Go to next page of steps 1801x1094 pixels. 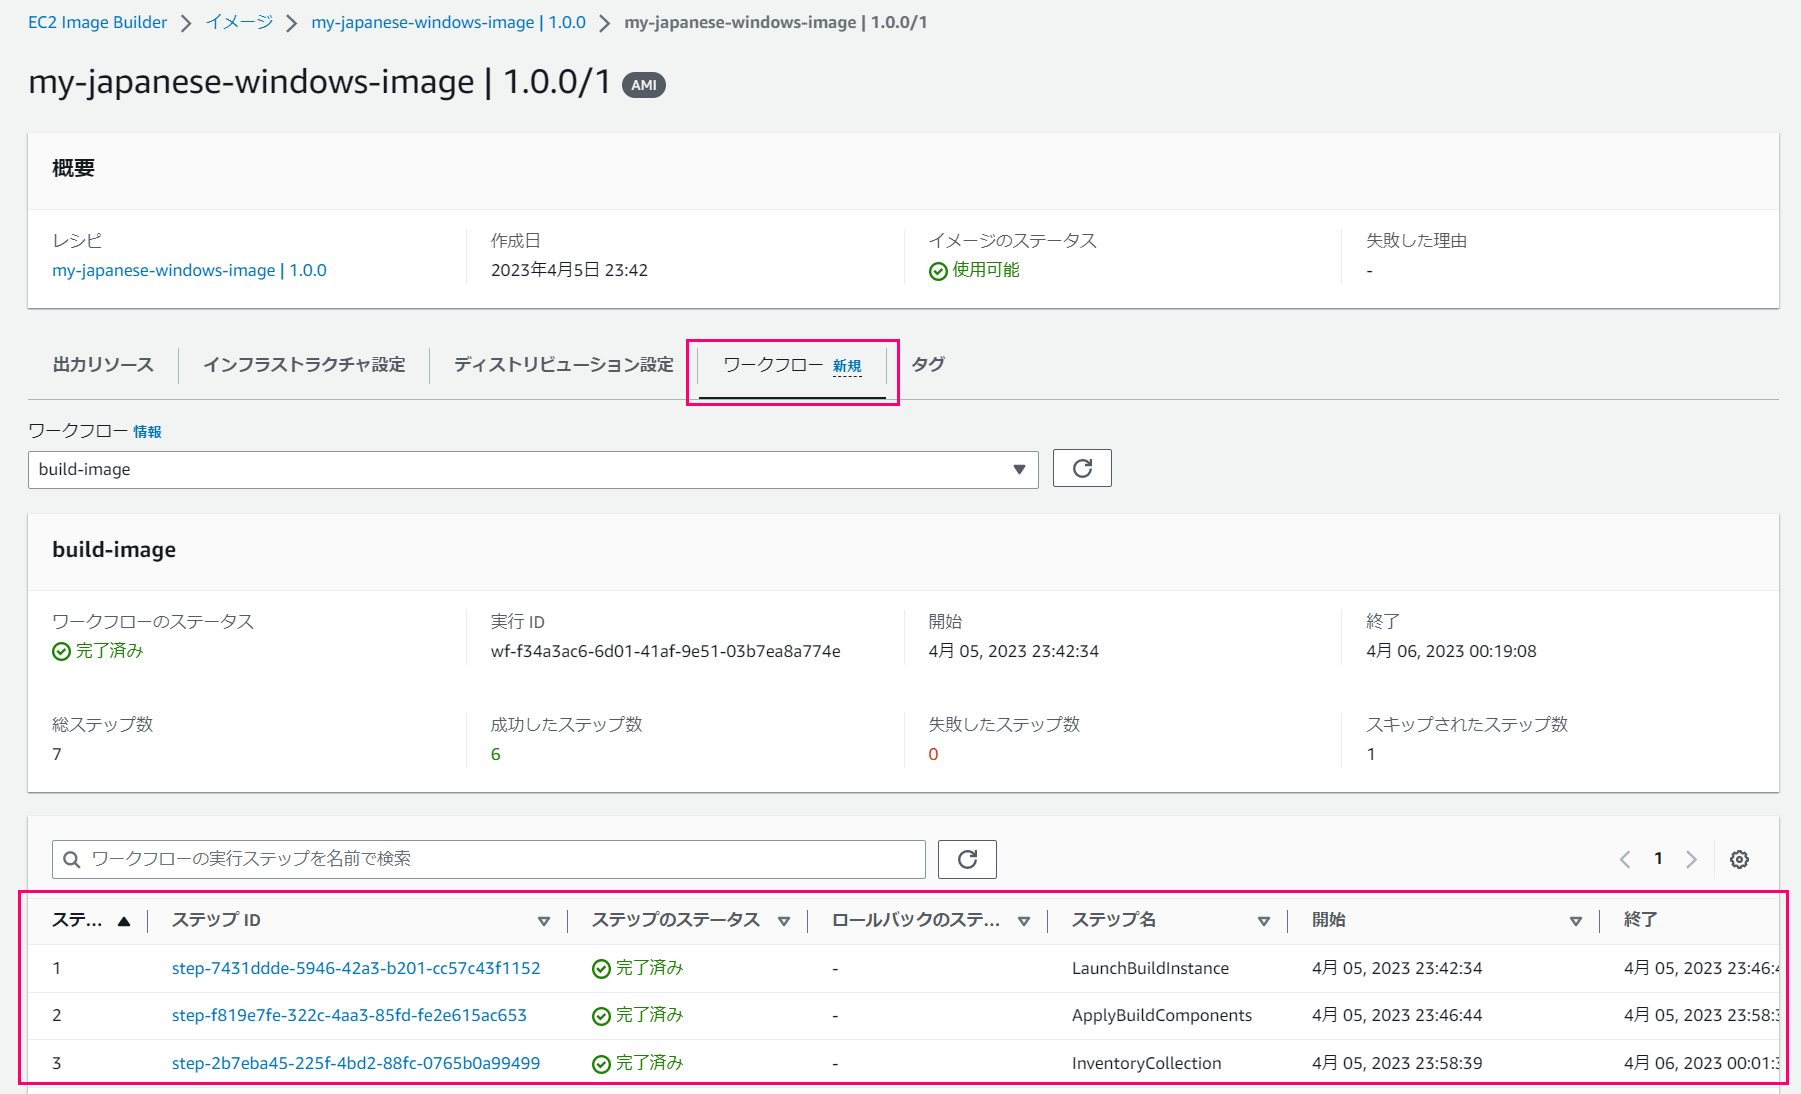click(1691, 859)
